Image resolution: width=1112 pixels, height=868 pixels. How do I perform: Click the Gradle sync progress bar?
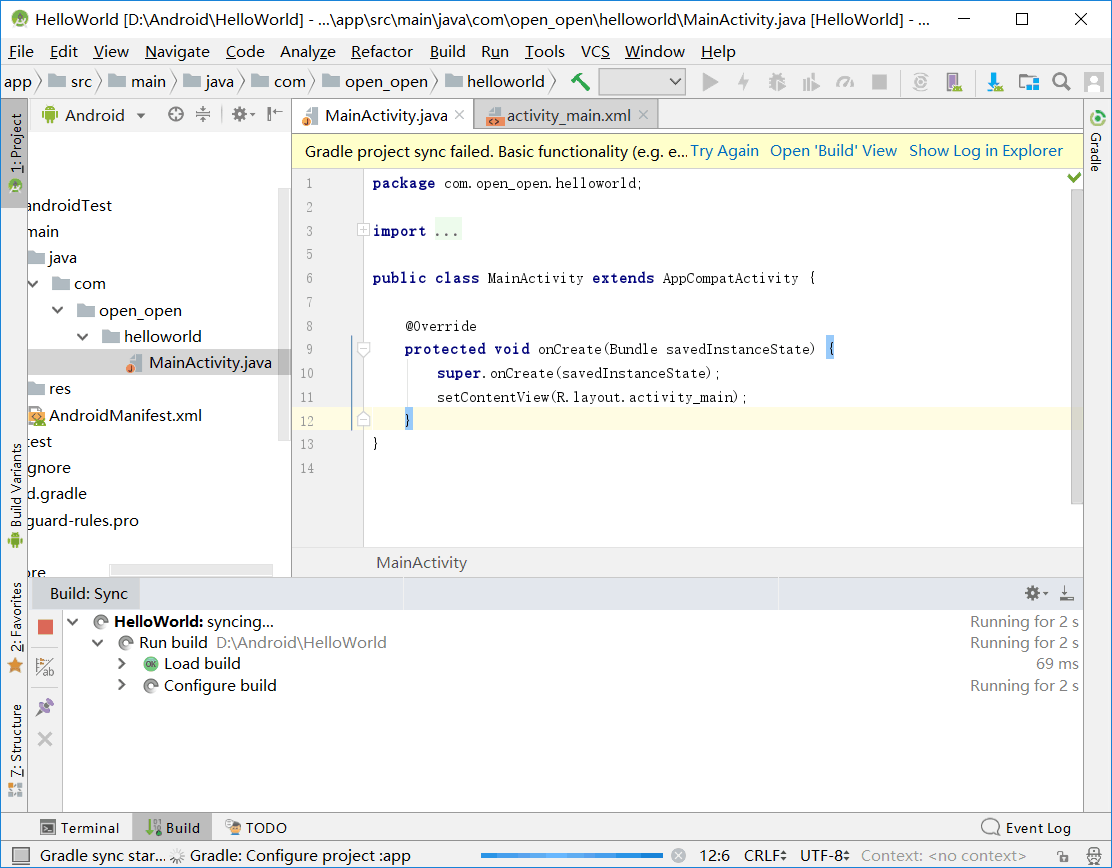pyautogui.click(x=572, y=856)
